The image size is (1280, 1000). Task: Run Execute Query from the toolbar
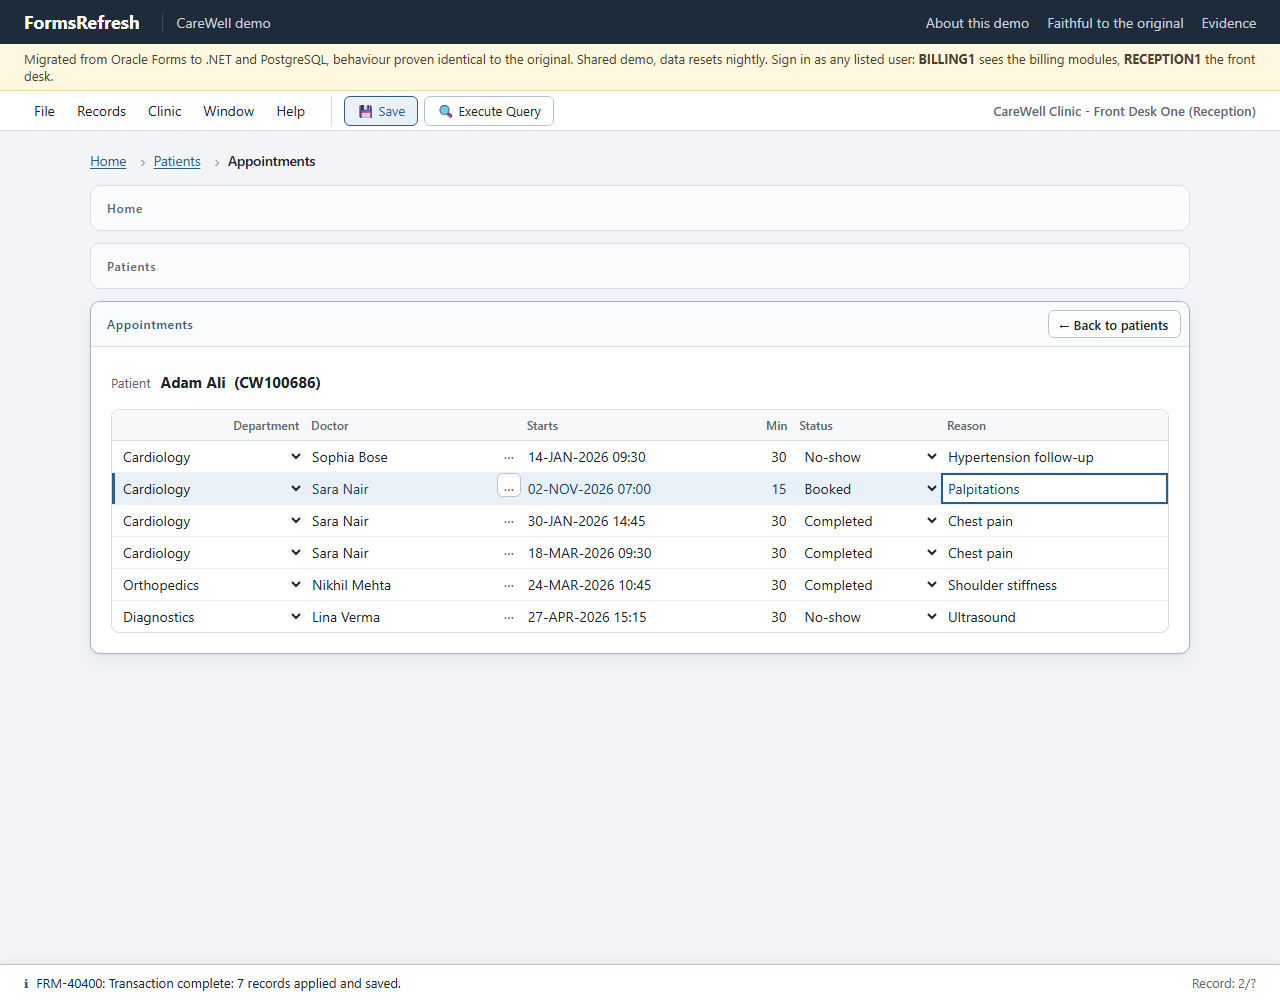coord(489,111)
